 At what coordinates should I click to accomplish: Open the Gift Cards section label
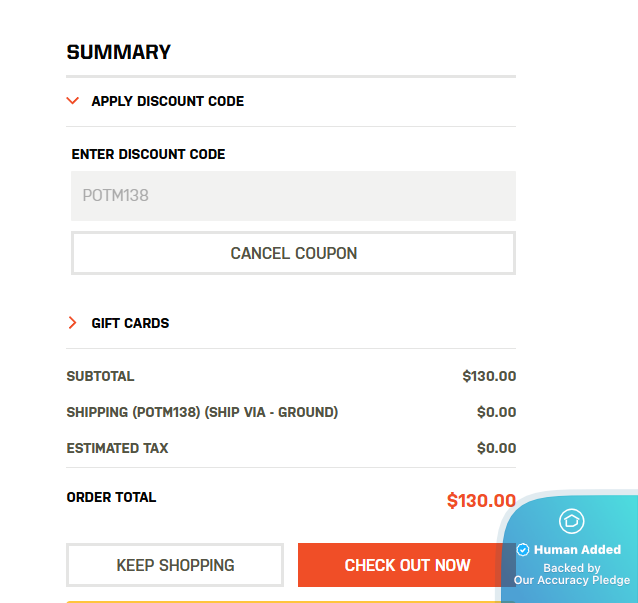coord(130,323)
